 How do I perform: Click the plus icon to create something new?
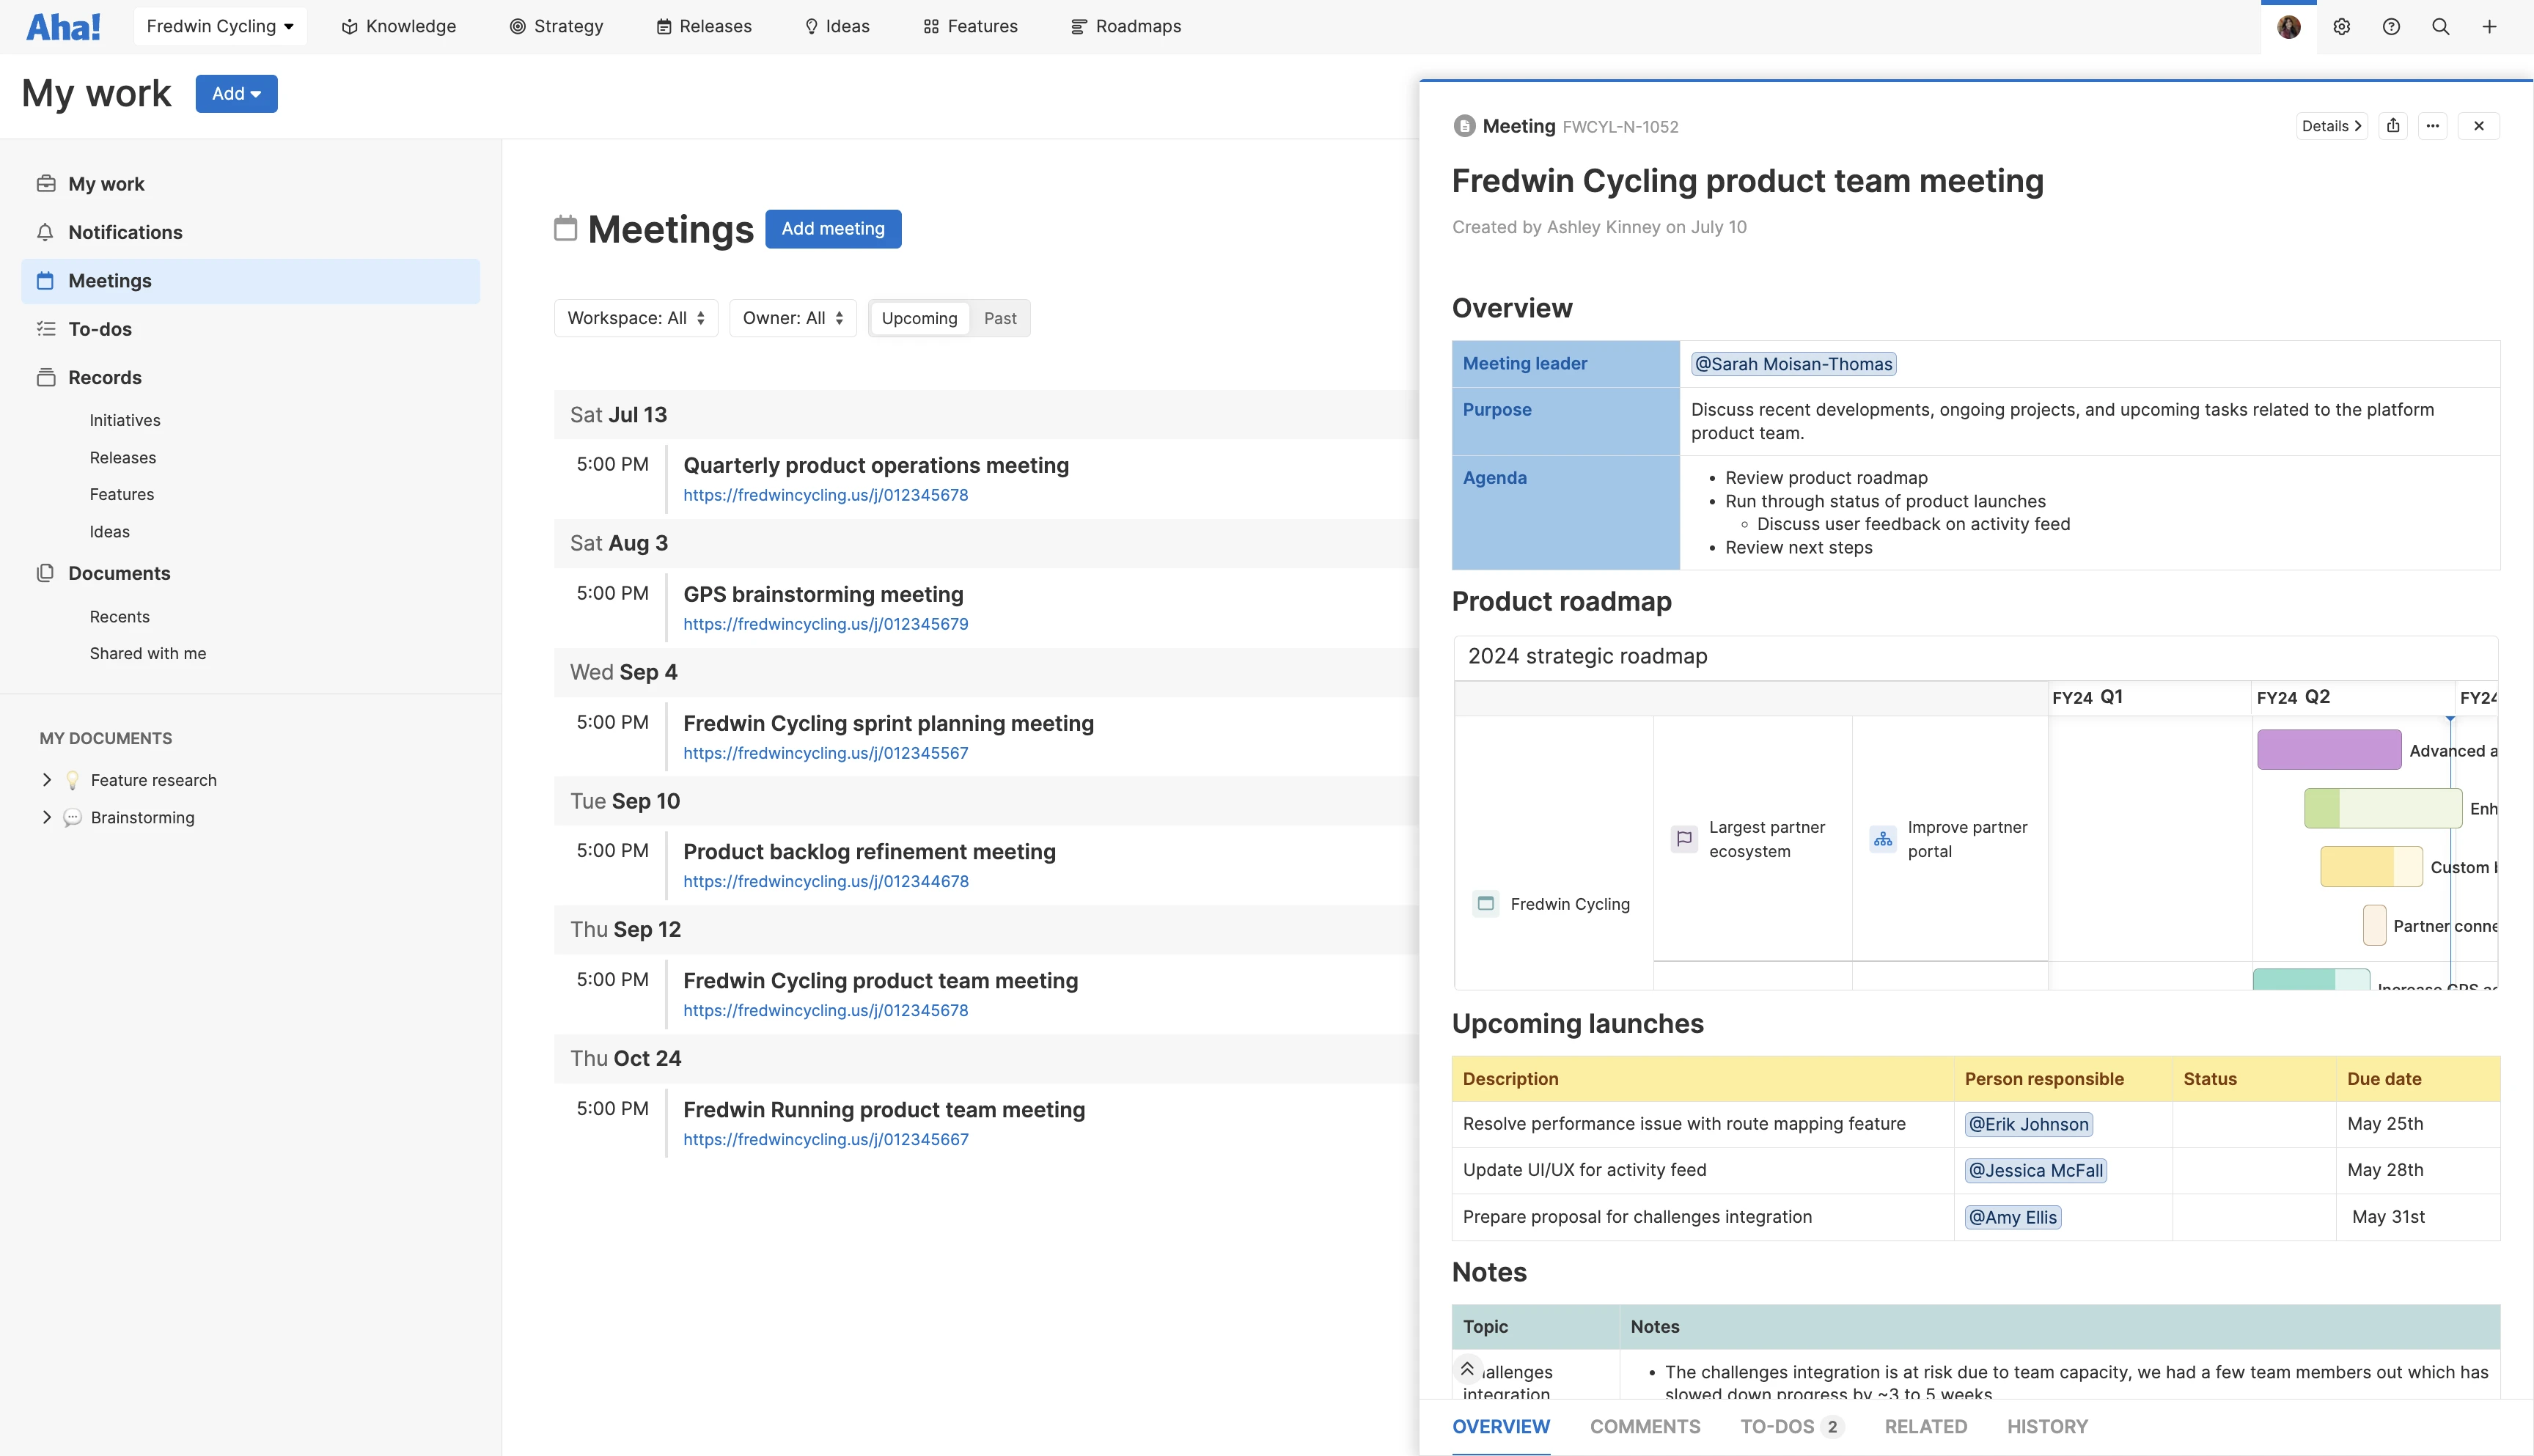tap(2490, 26)
